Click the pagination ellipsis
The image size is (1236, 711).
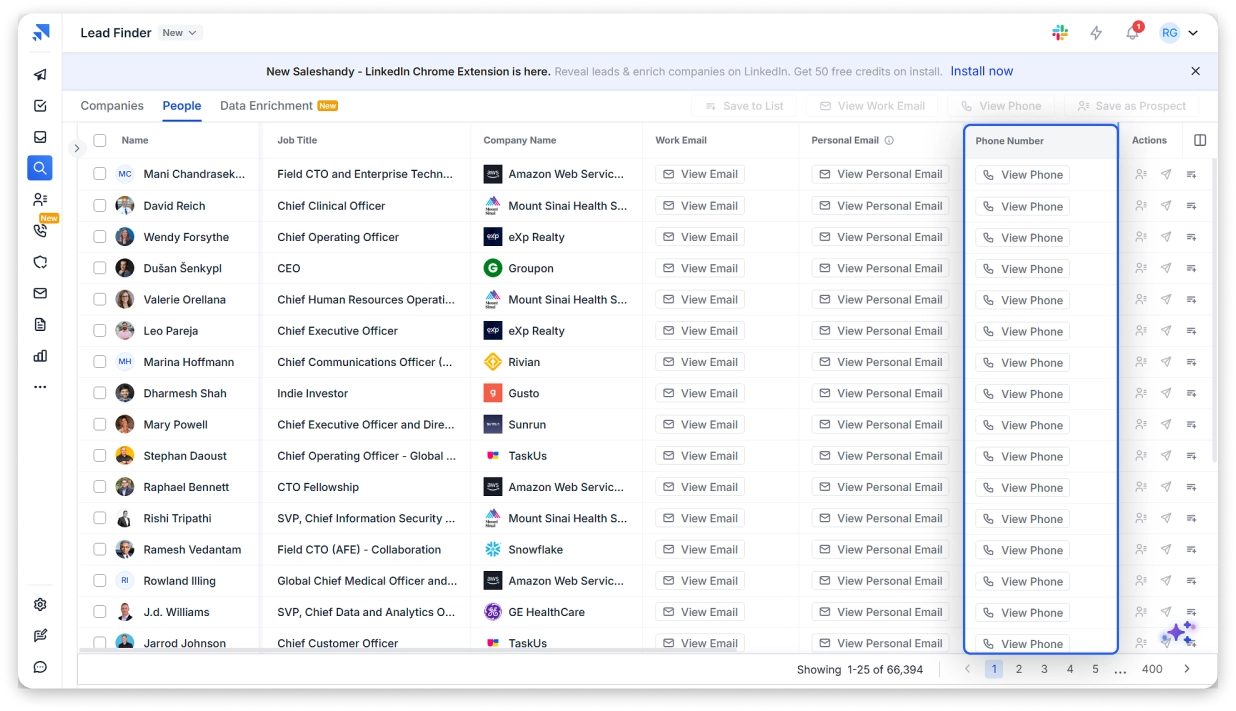click(1120, 670)
